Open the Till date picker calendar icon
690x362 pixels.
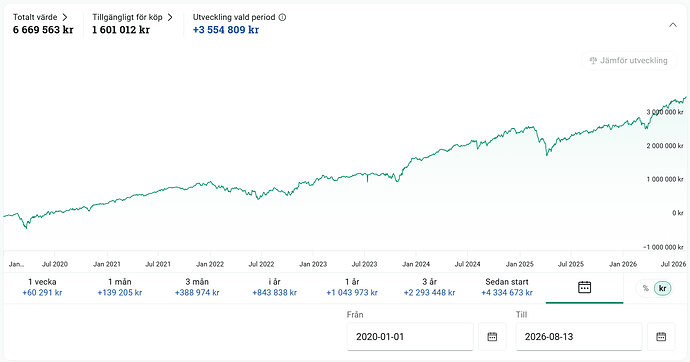click(661, 337)
